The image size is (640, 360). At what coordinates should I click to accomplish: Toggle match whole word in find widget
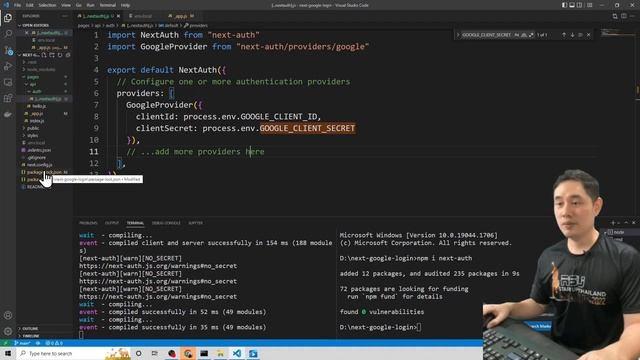524,35
